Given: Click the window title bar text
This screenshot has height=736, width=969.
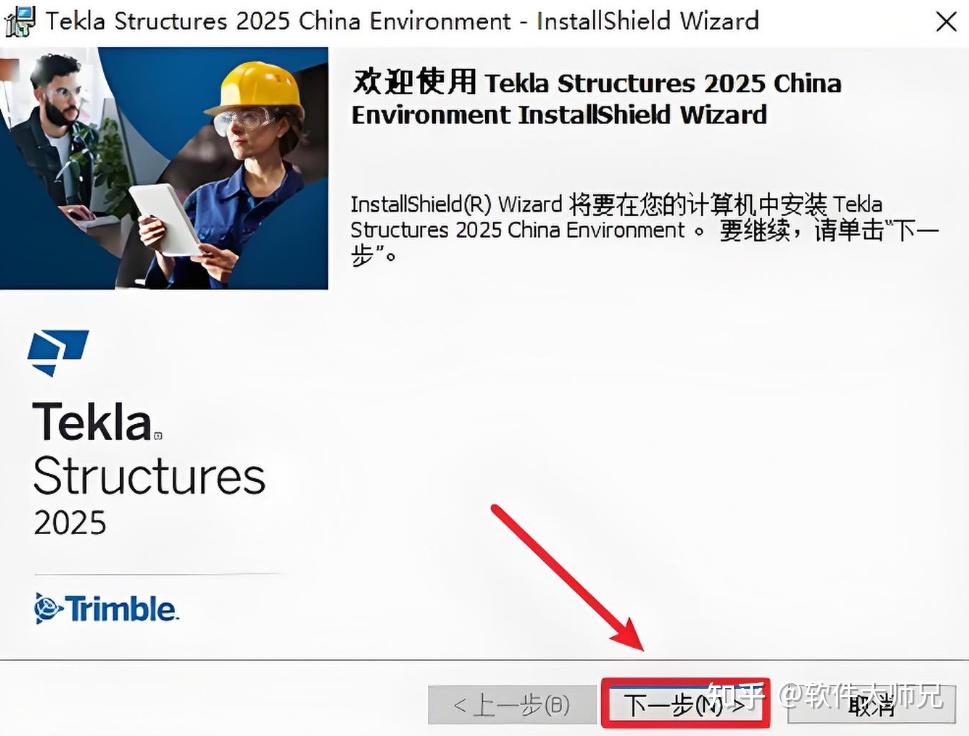Looking at the screenshot, I should point(402,21).
